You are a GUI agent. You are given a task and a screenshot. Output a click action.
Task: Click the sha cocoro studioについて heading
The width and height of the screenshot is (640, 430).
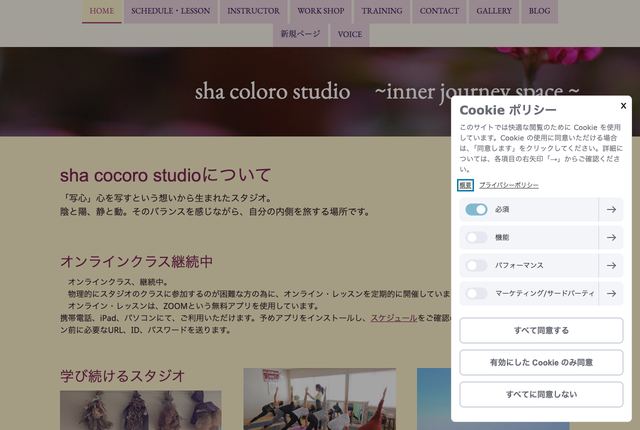[165, 175]
